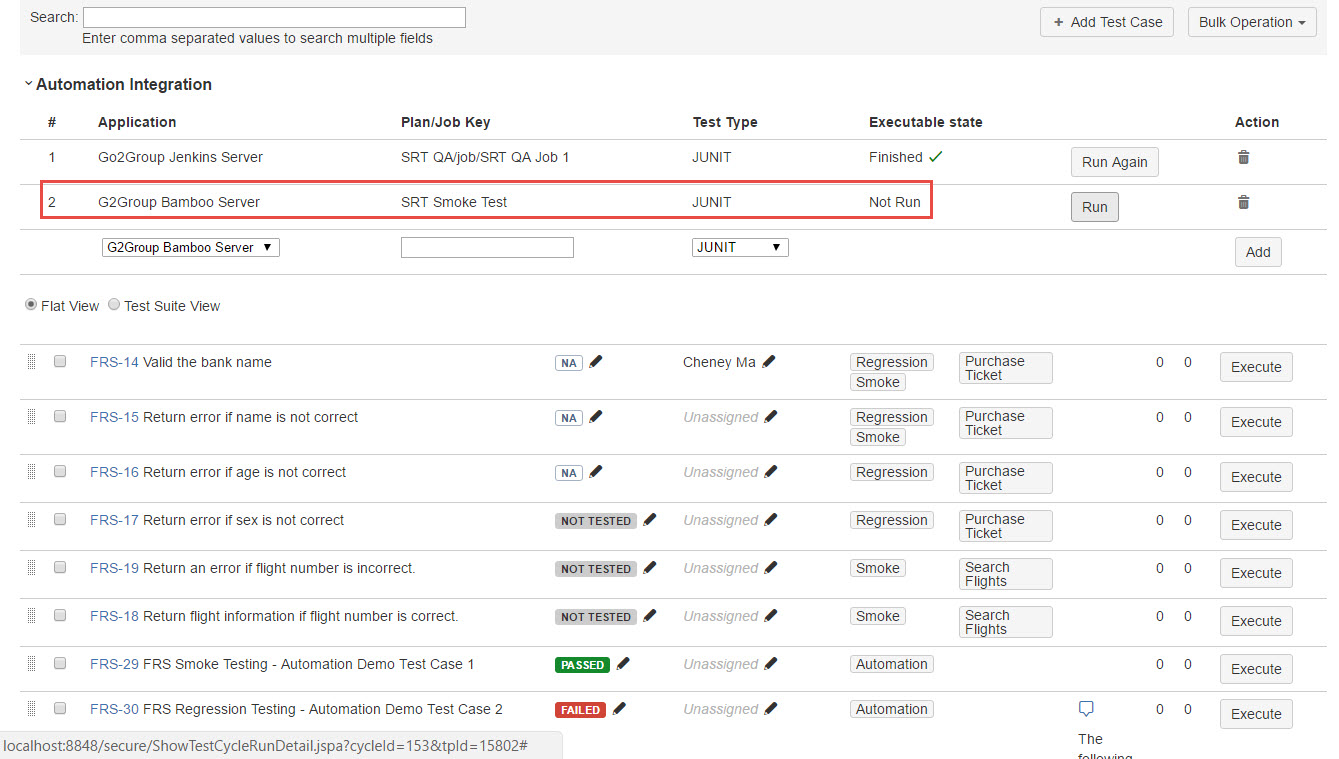The width and height of the screenshot is (1339, 759).
Task: Collapse the Automation Integration section
Action: 28,84
